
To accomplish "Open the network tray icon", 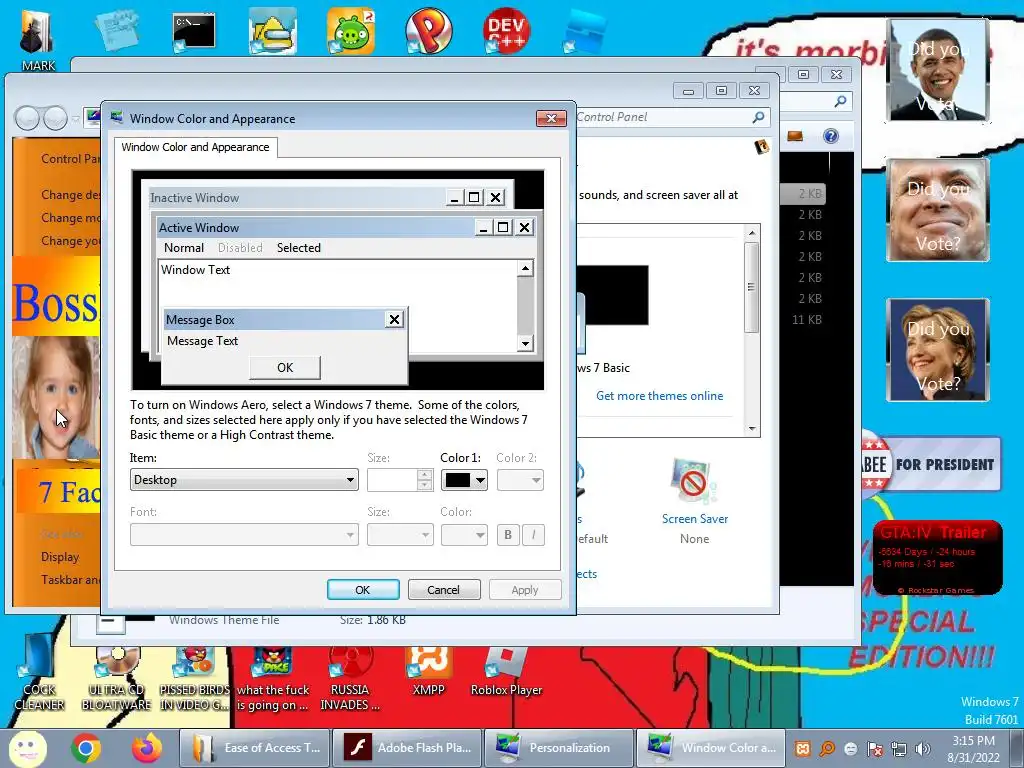I will [x=899, y=748].
